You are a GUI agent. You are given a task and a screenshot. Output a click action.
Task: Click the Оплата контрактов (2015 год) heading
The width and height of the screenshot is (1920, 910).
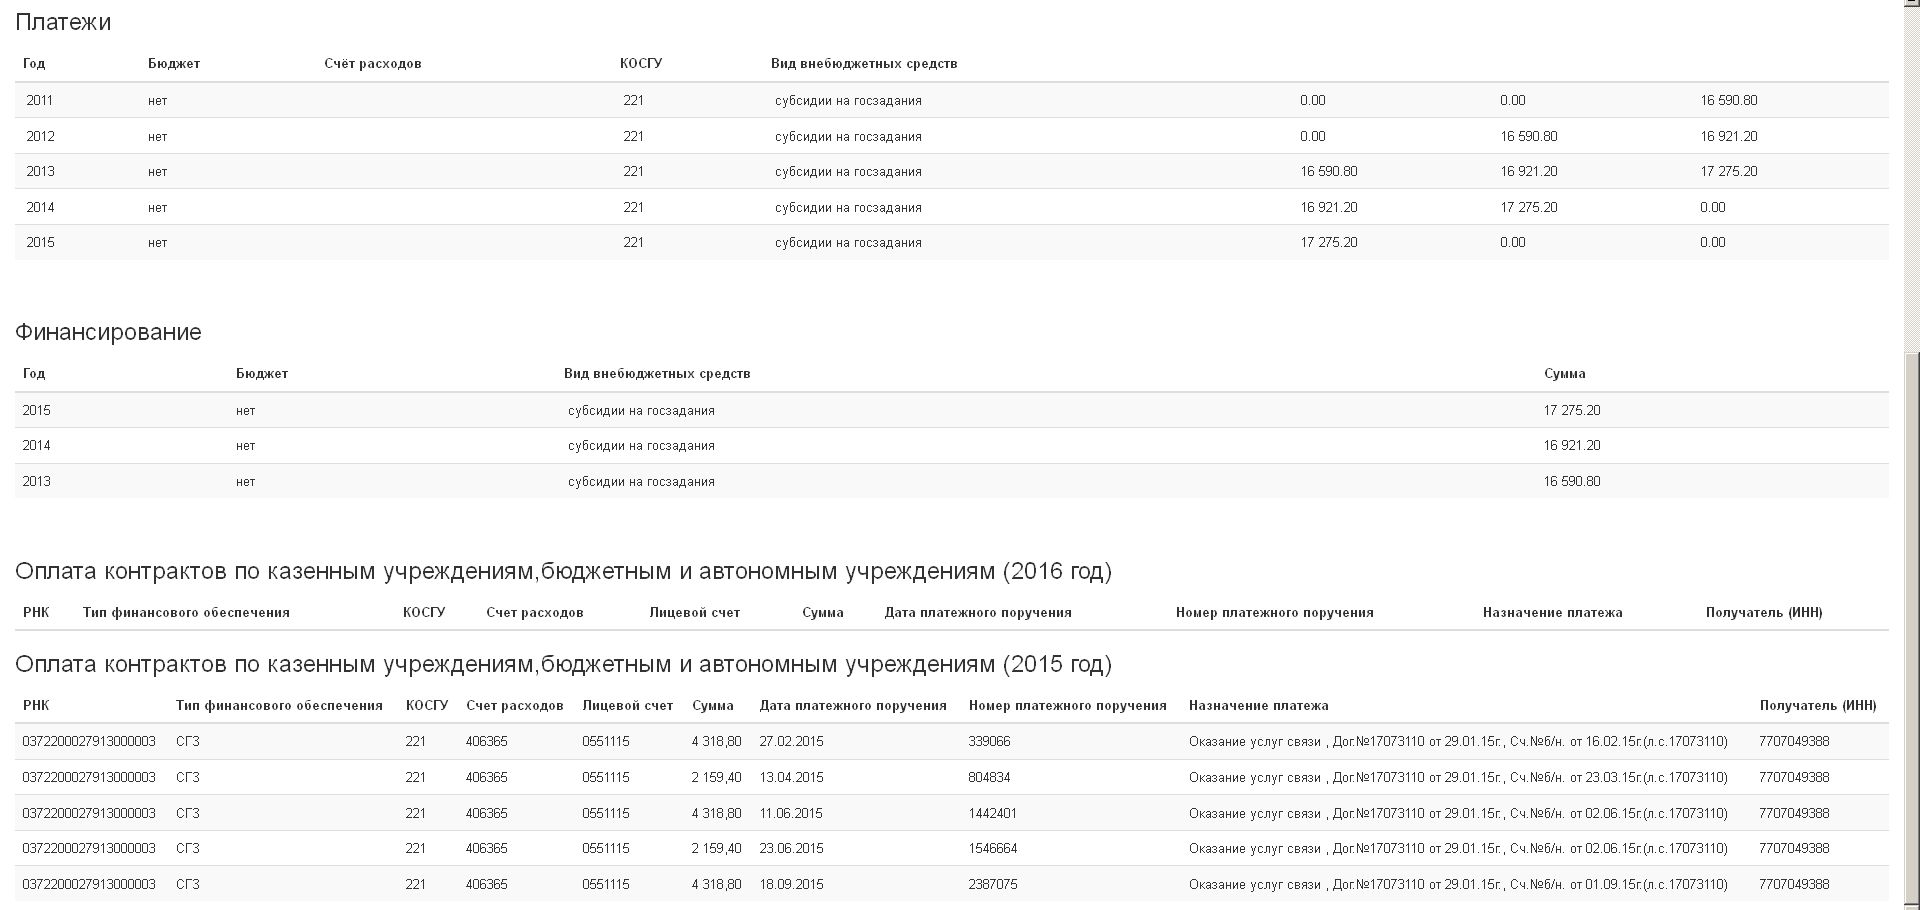tap(563, 664)
